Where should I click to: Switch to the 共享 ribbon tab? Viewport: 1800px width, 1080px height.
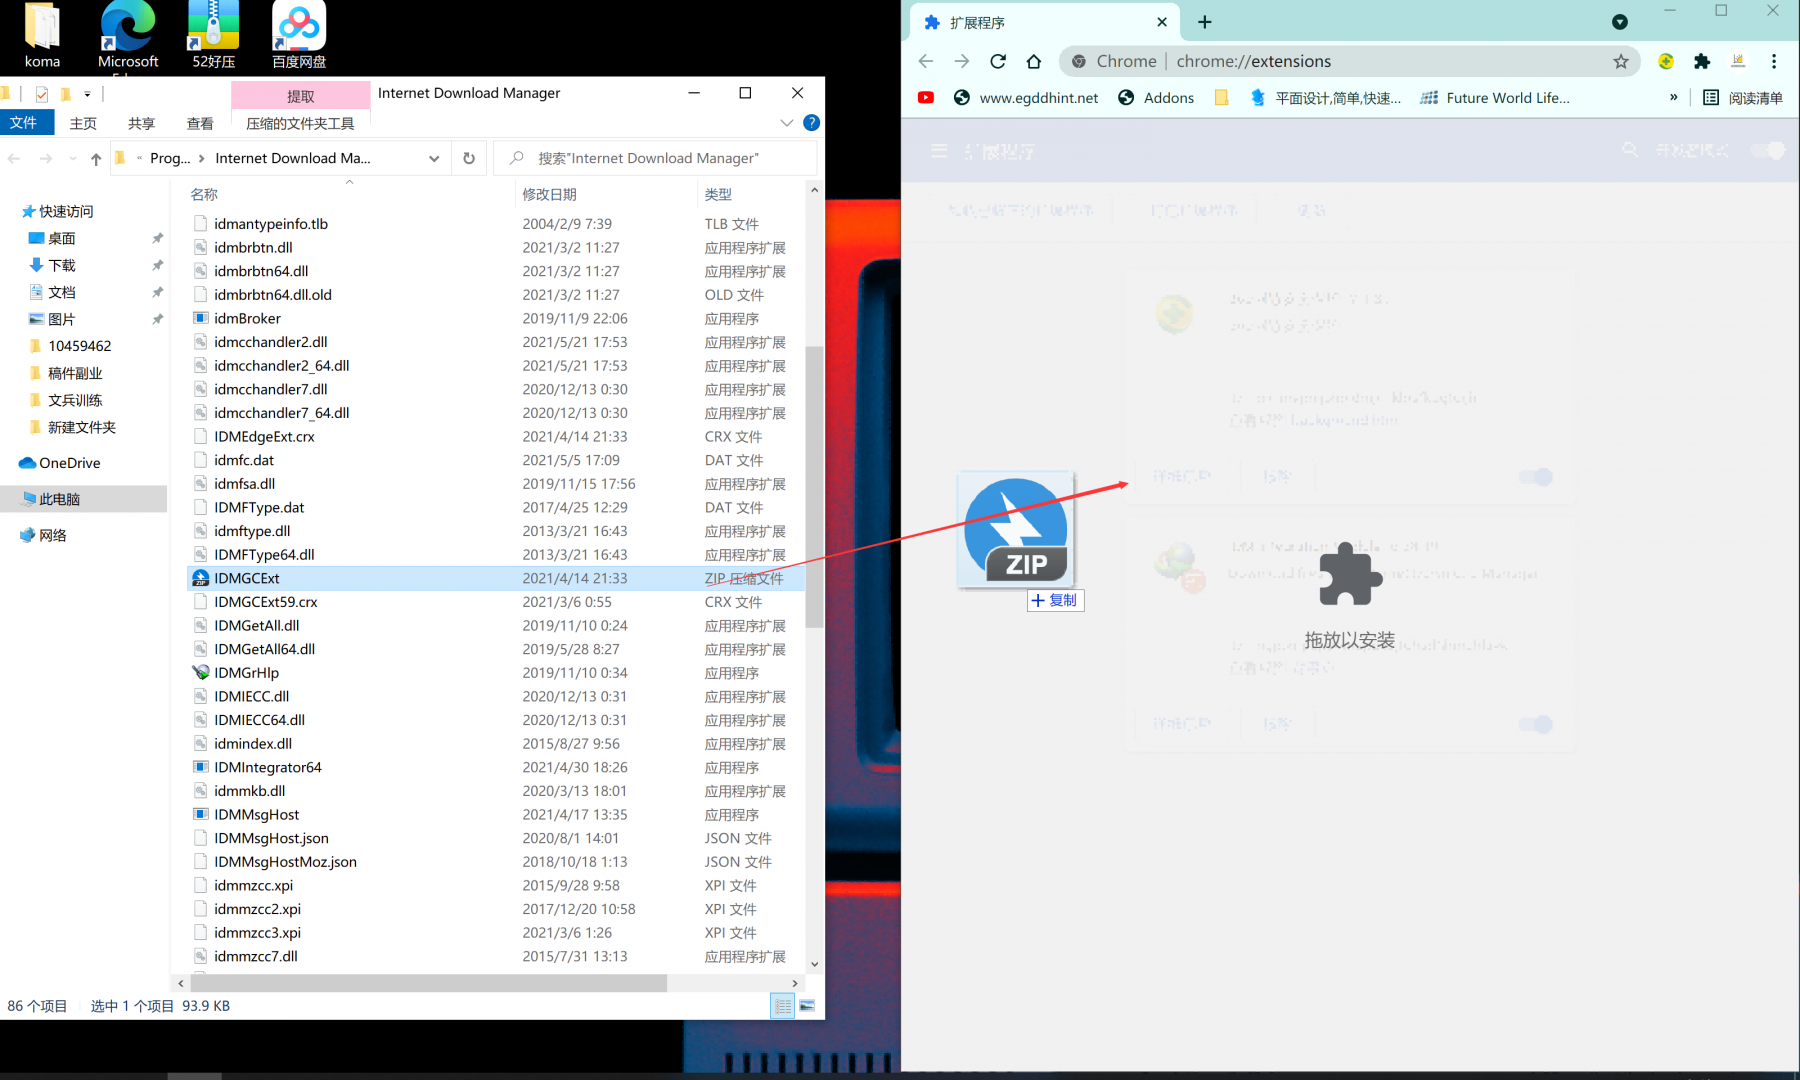coord(141,123)
